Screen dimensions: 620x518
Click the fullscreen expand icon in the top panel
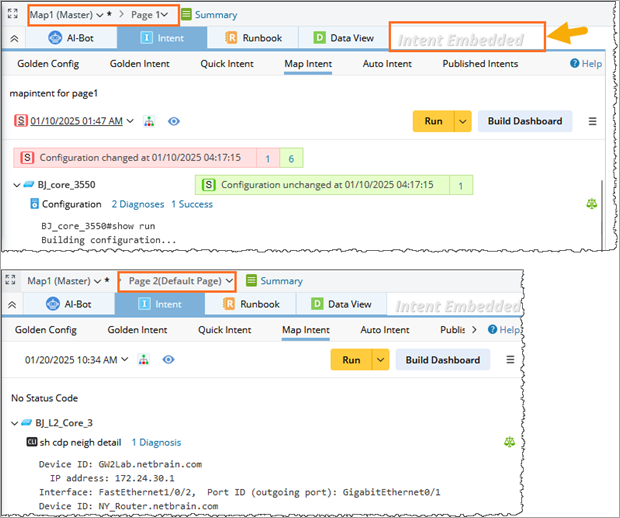(13, 13)
